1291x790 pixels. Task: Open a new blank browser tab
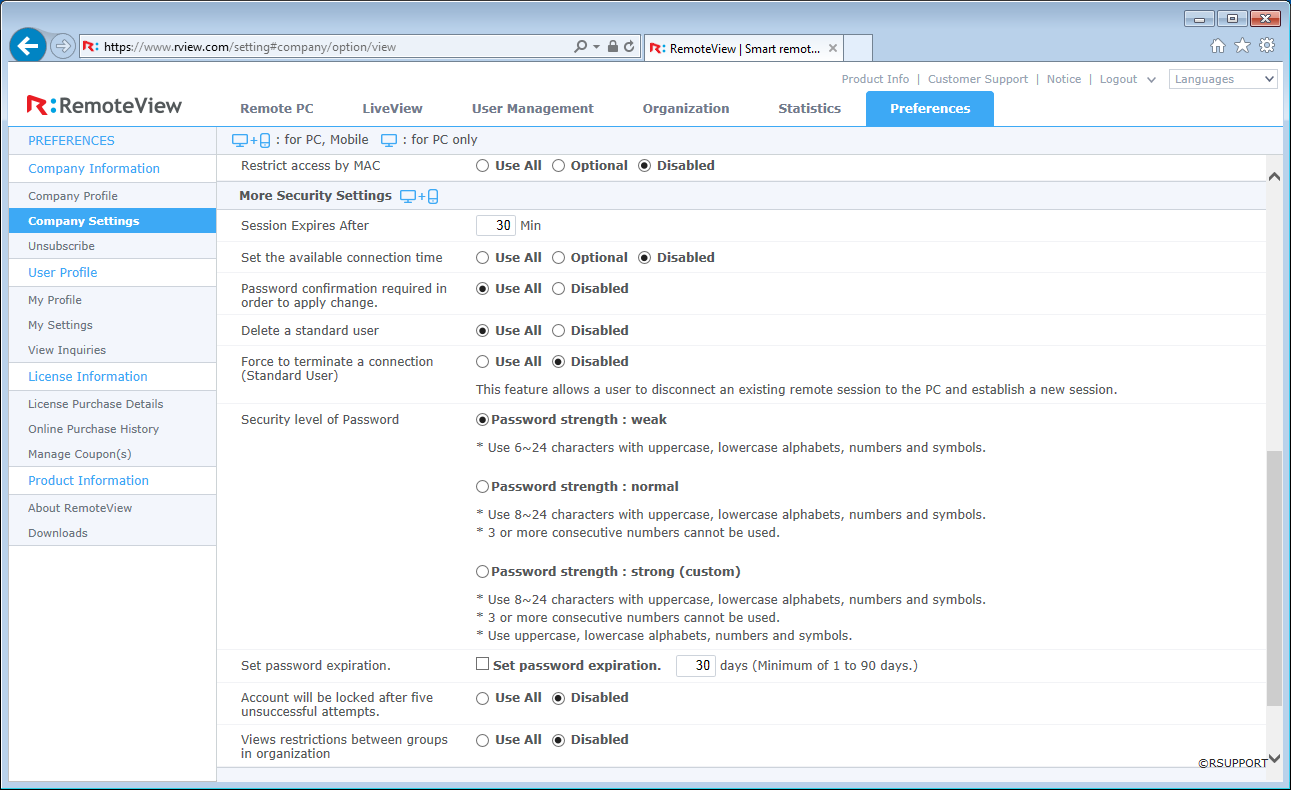[x=858, y=48]
